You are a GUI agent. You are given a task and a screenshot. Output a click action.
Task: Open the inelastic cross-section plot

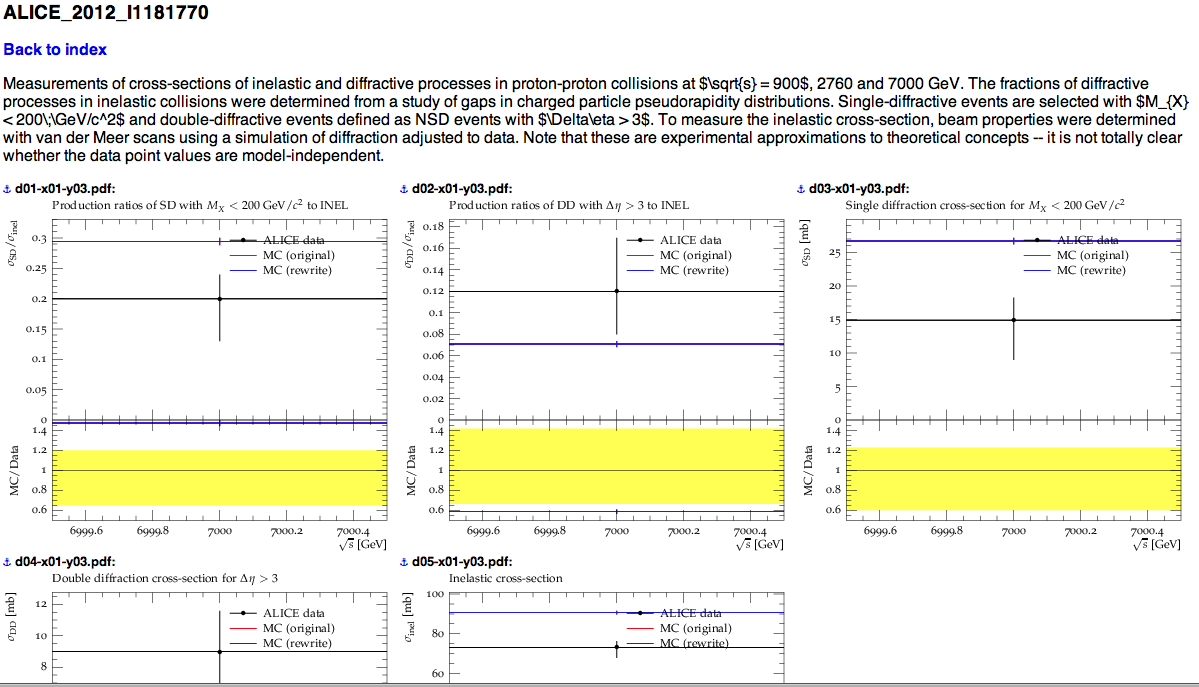[593, 627]
